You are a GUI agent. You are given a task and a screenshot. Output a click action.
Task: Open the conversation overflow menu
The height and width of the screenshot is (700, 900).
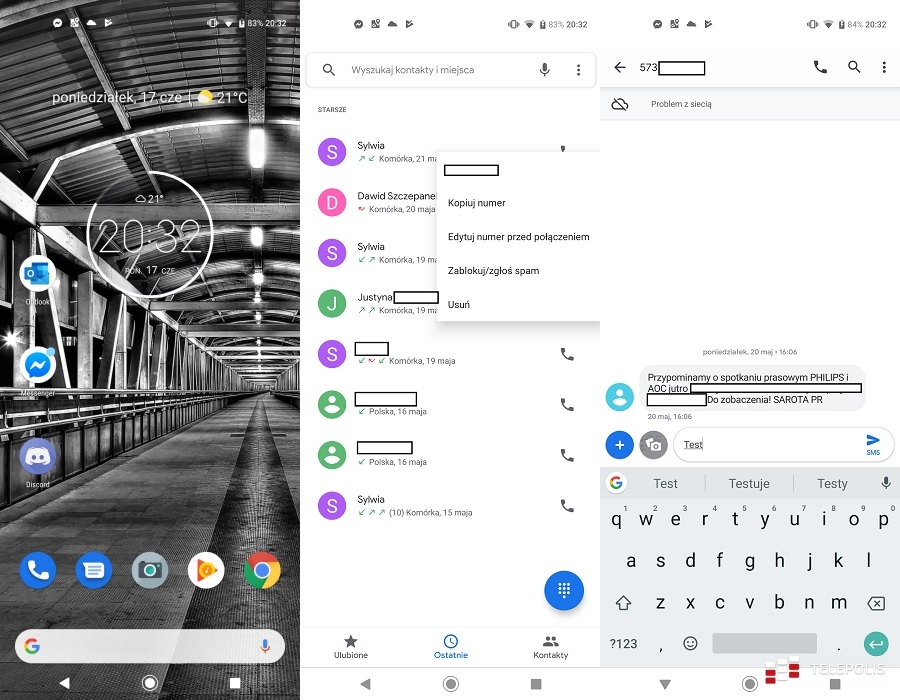click(884, 67)
